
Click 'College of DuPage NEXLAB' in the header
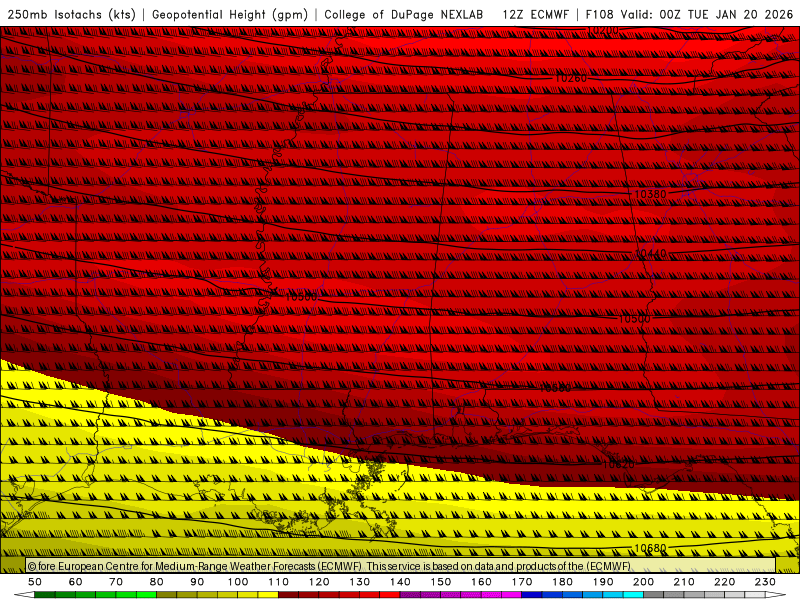pos(404,14)
